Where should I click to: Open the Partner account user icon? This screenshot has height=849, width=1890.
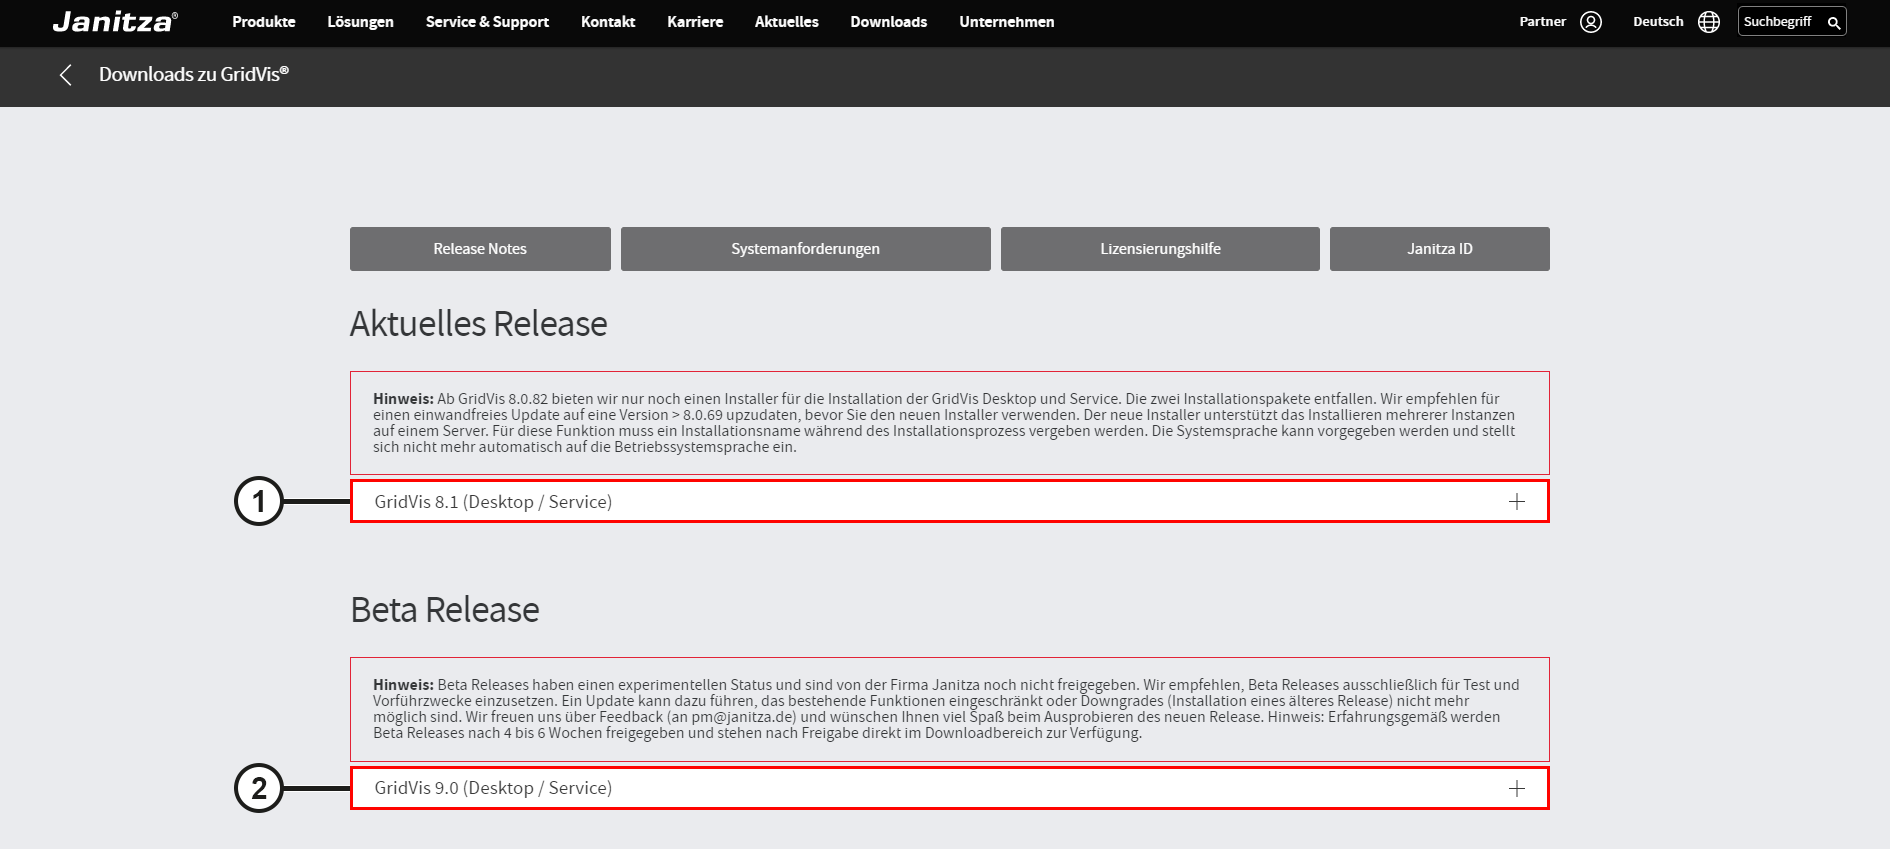1591,22
